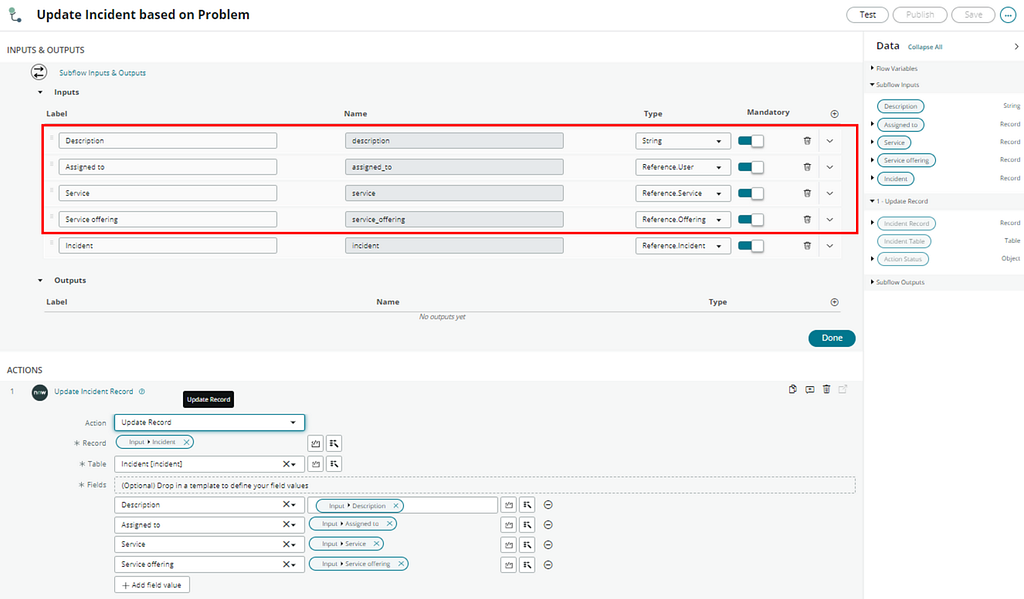Open script editor for Record field
The width and height of the screenshot is (1024, 599).
[x=315, y=444]
